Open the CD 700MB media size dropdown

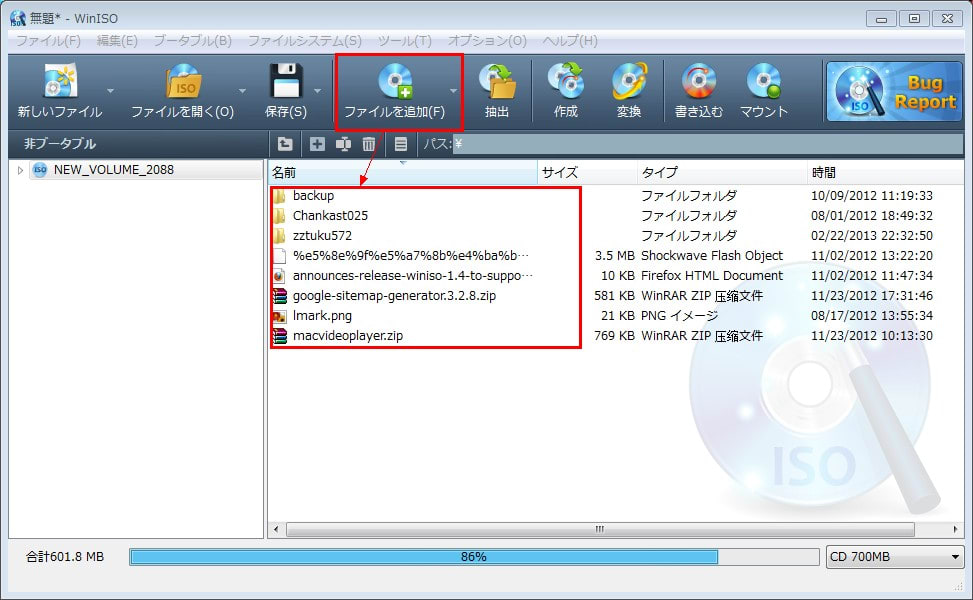[894, 557]
